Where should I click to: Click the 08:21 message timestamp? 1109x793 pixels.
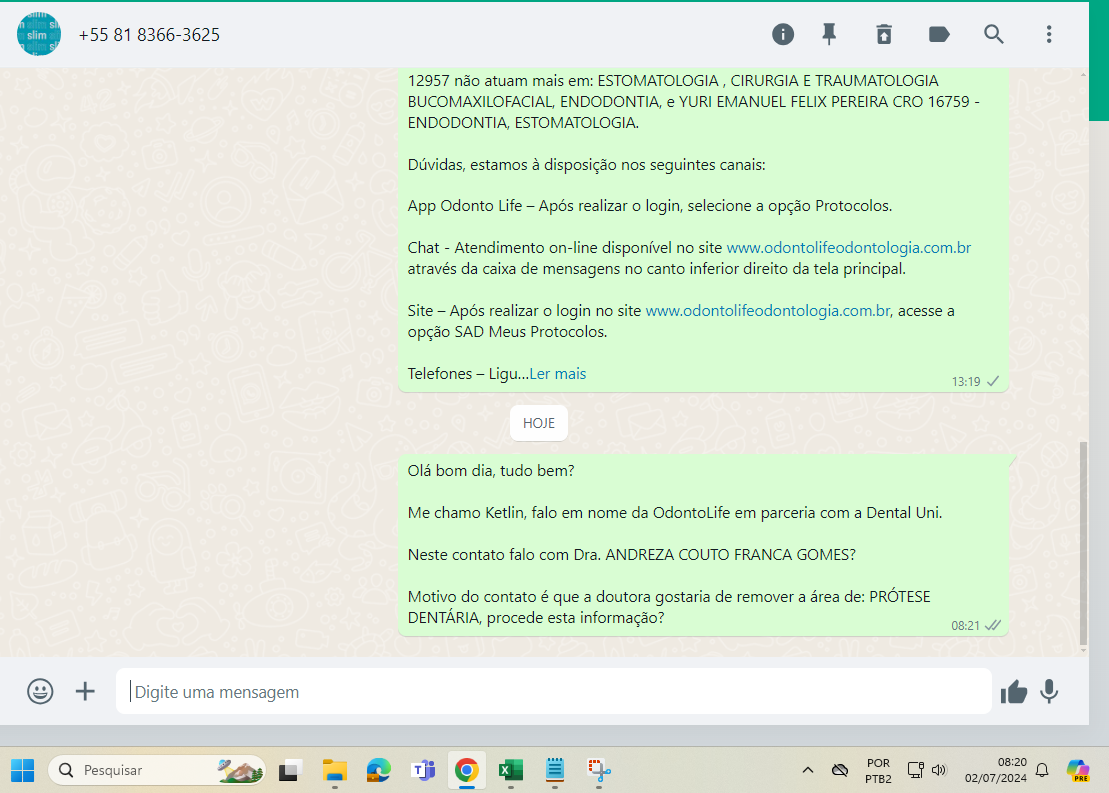[965, 625]
